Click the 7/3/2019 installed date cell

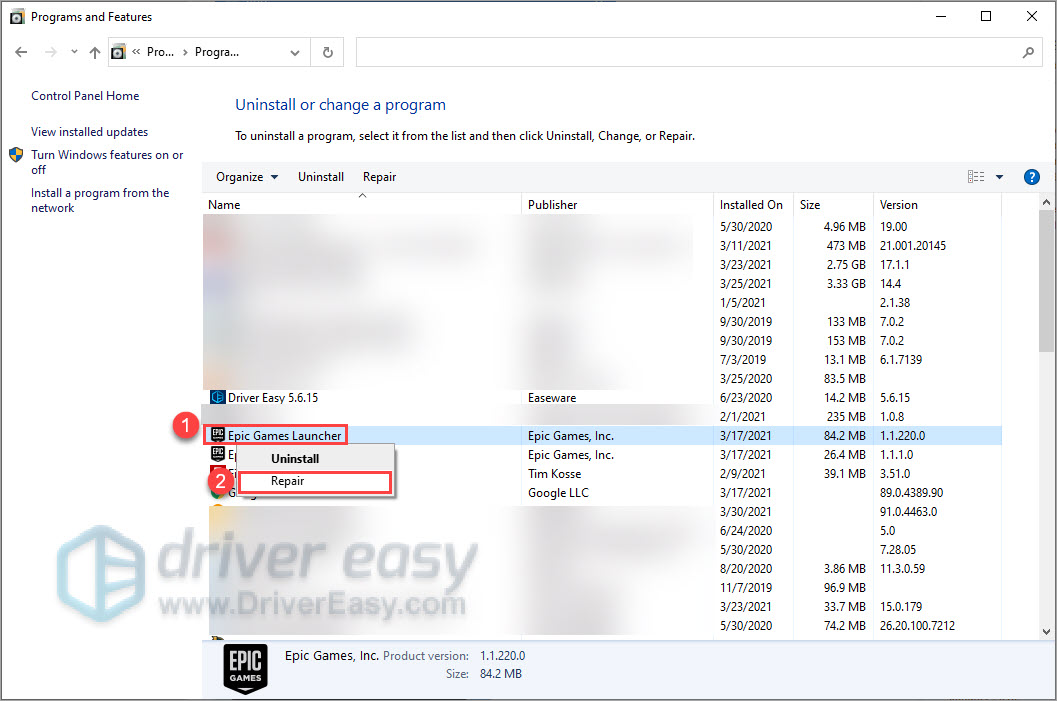[743, 360]
